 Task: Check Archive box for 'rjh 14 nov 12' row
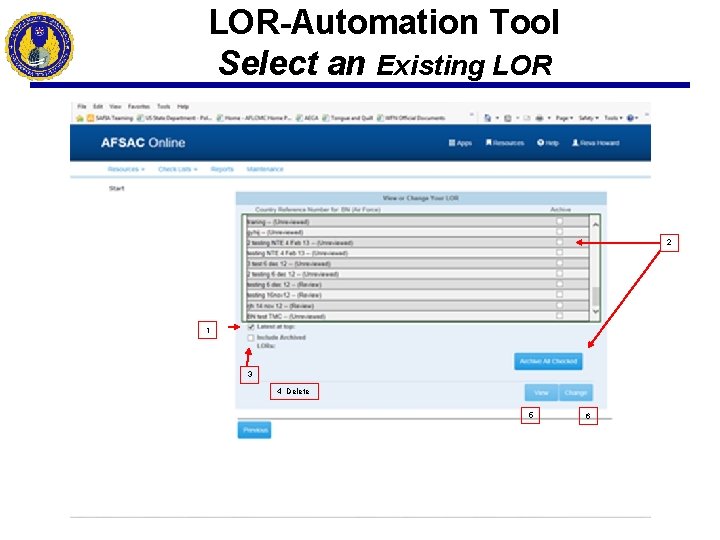[559, 305]
